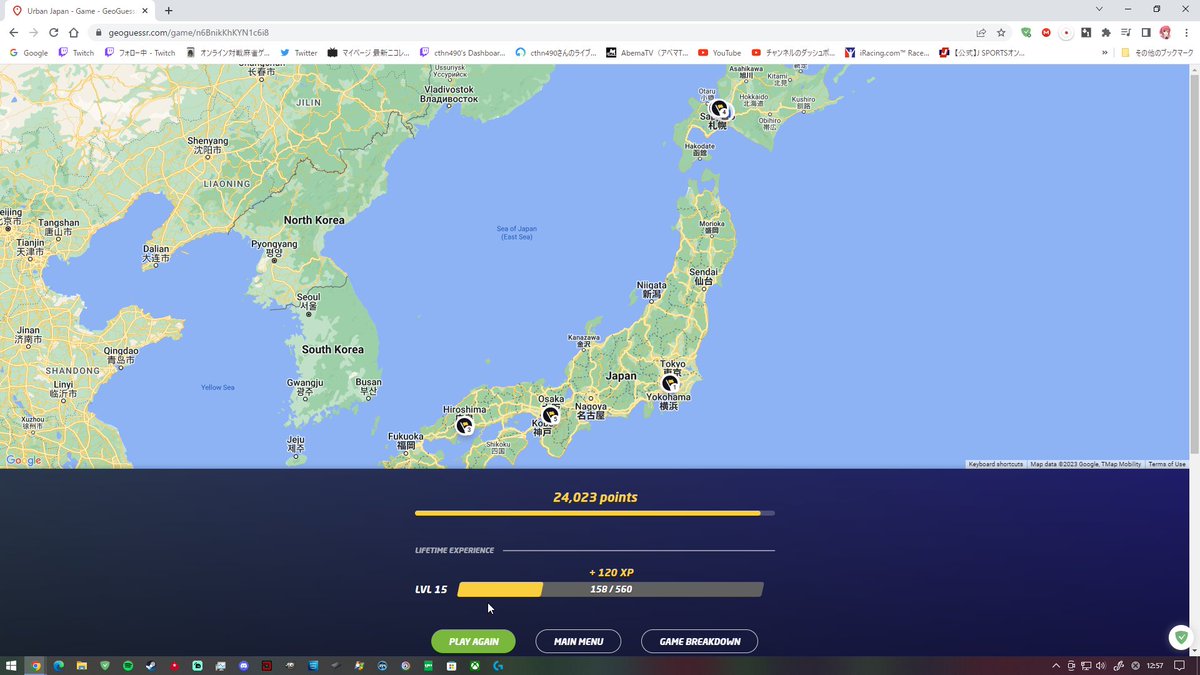This screenshot has width=1200, height=675.
Task: Open a new browser tab
Action: 168,10
